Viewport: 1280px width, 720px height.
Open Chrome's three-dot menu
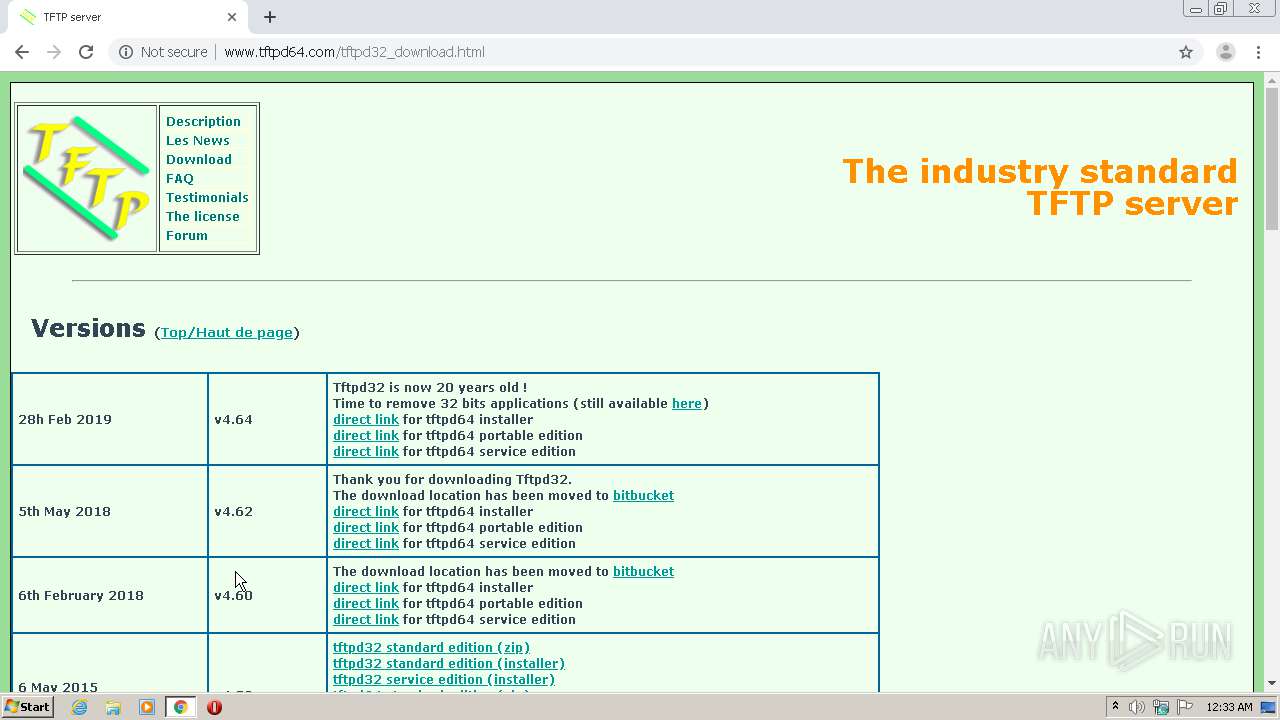pyautogui.click(x=1257, y=52)
